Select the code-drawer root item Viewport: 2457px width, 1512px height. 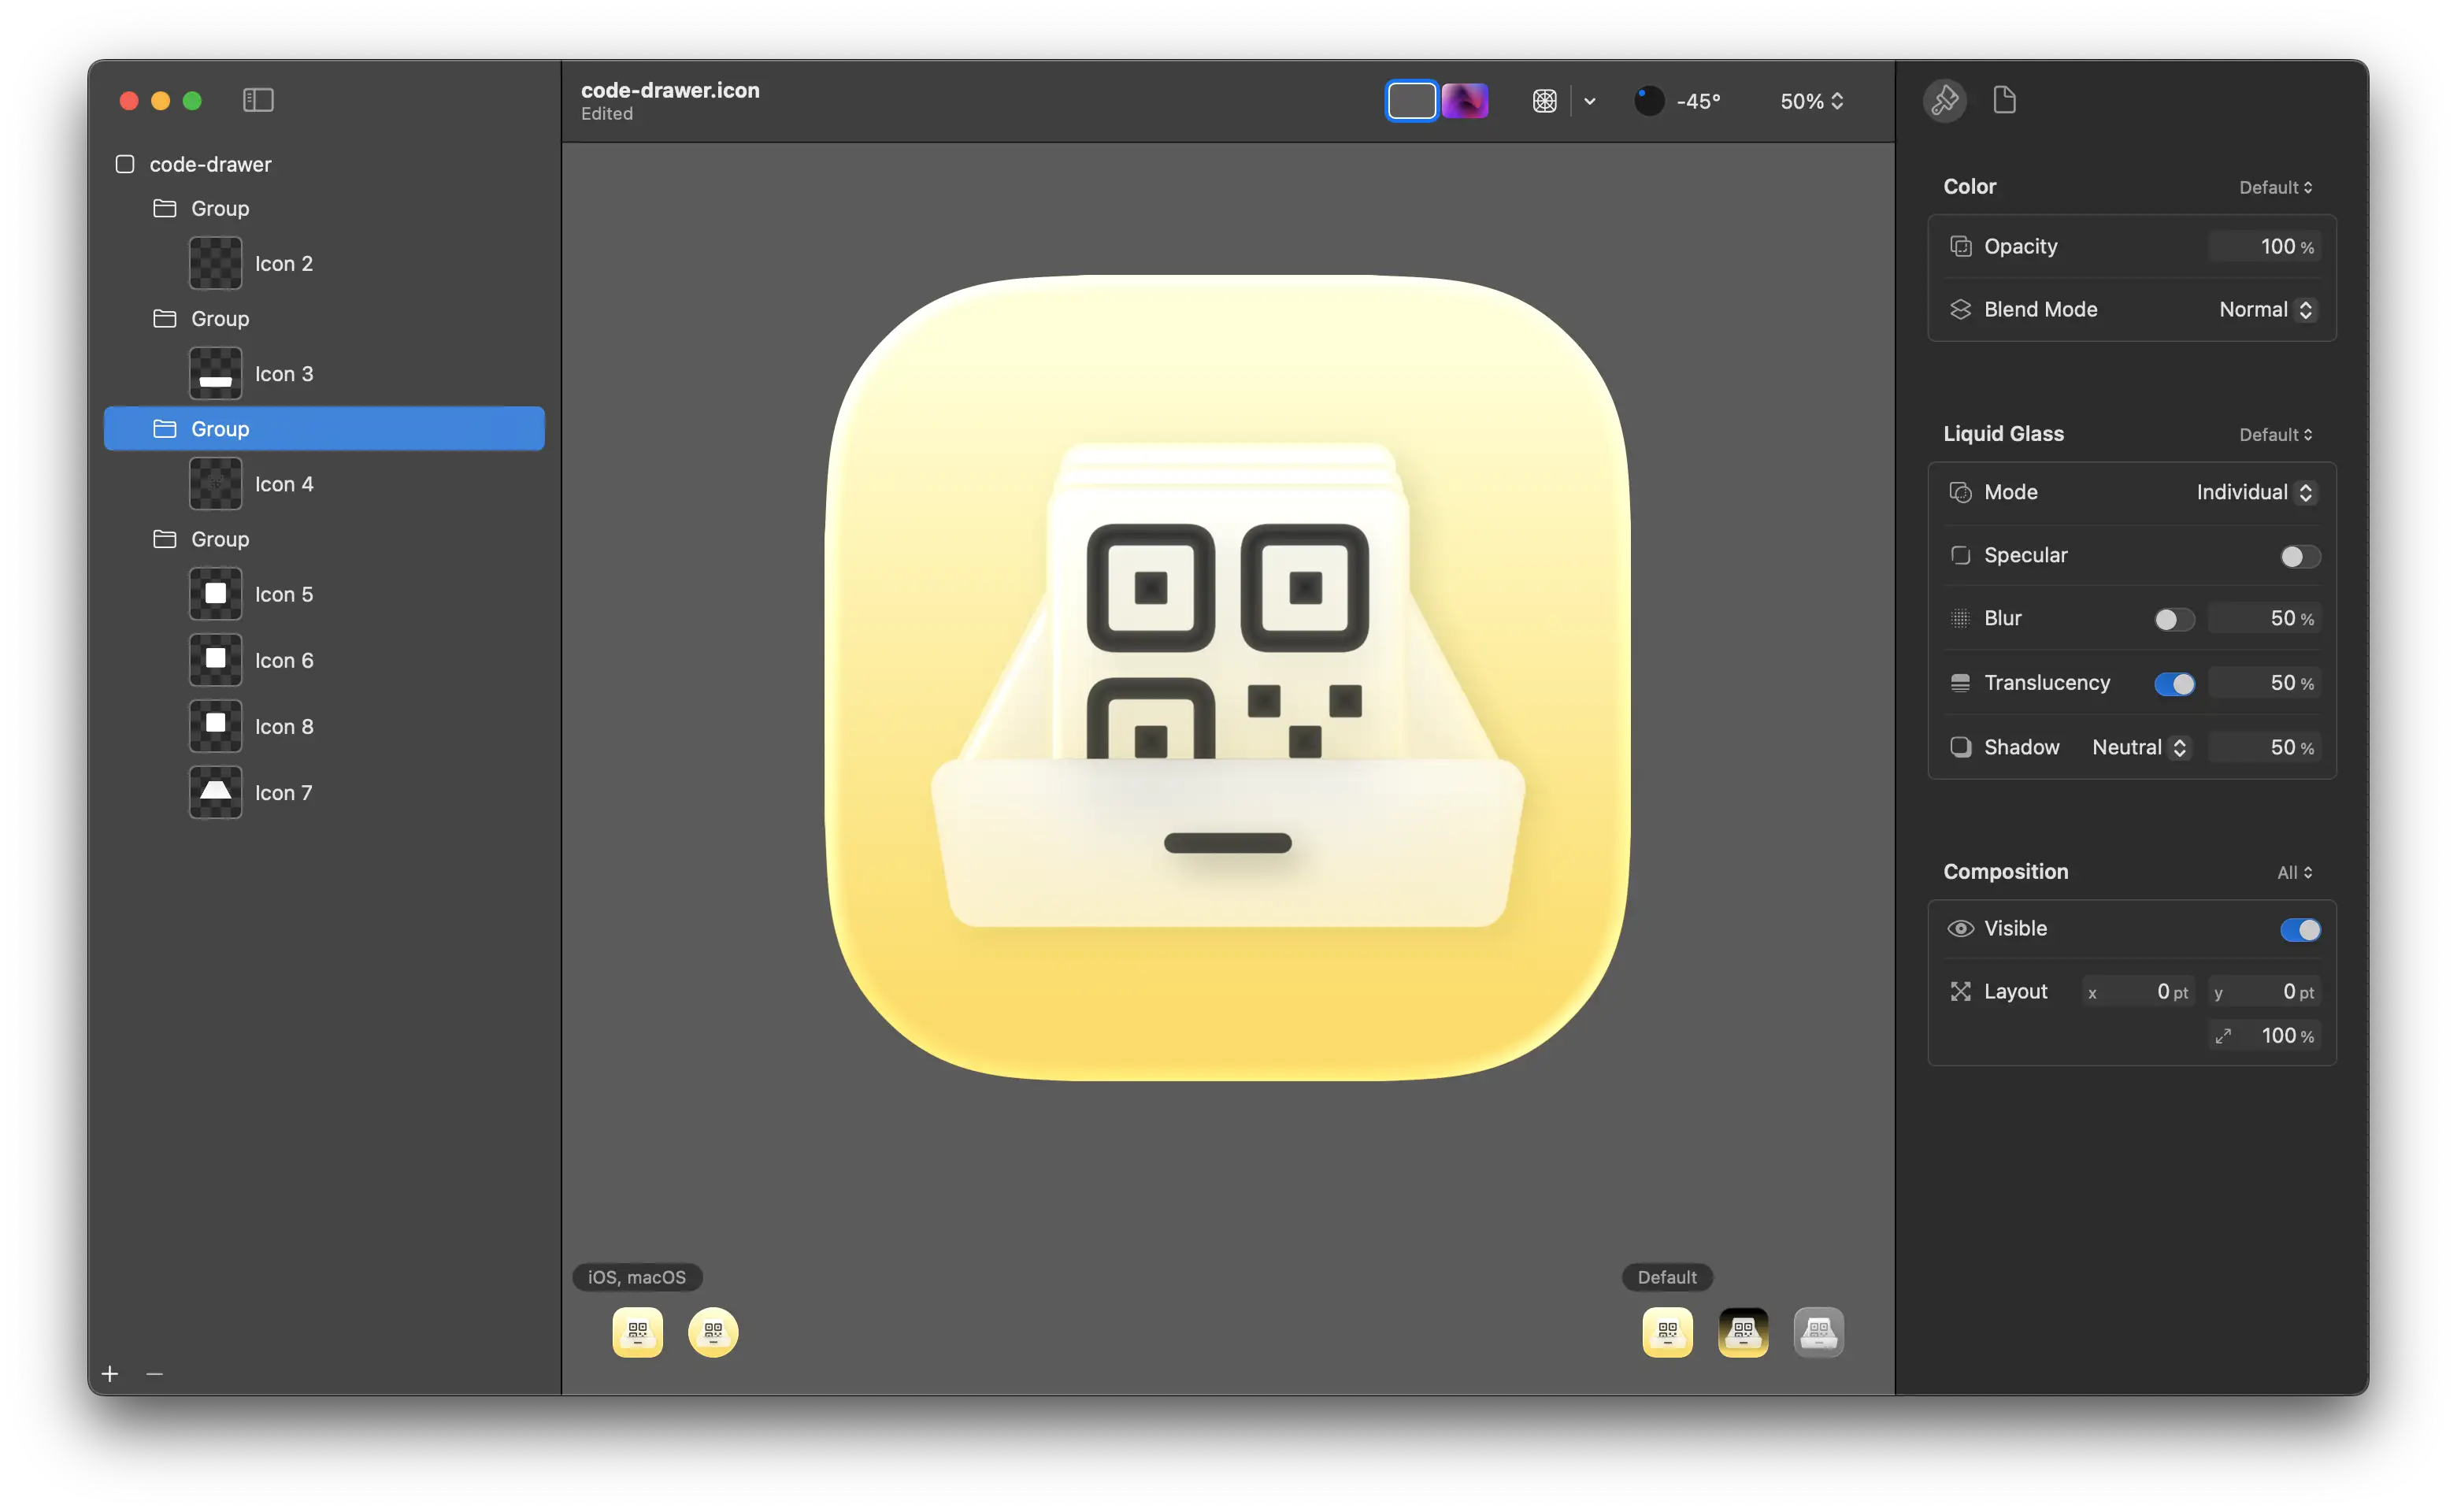pos(324,164)
